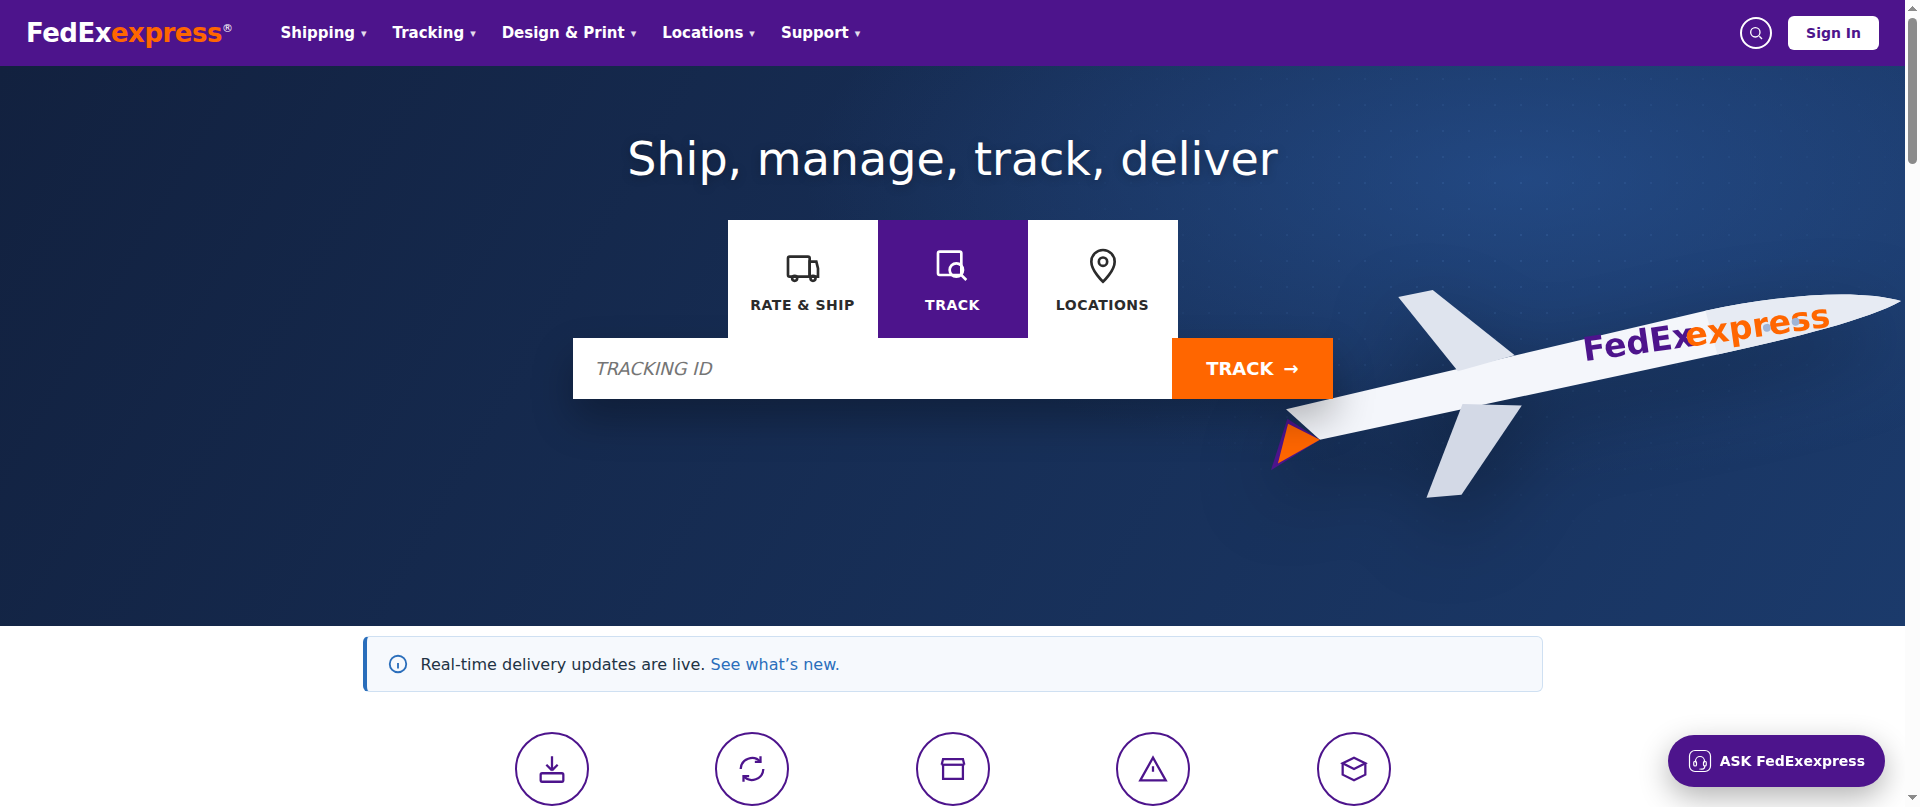Open the ASK FedExexpress chat button

[1776, 761]
